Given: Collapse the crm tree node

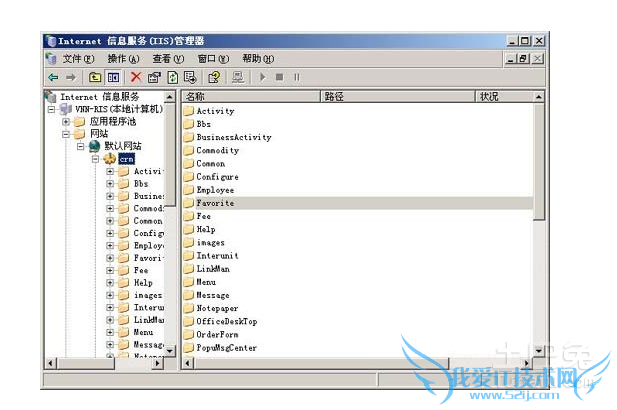Looking at the screenshot, I should coord(95,159).
